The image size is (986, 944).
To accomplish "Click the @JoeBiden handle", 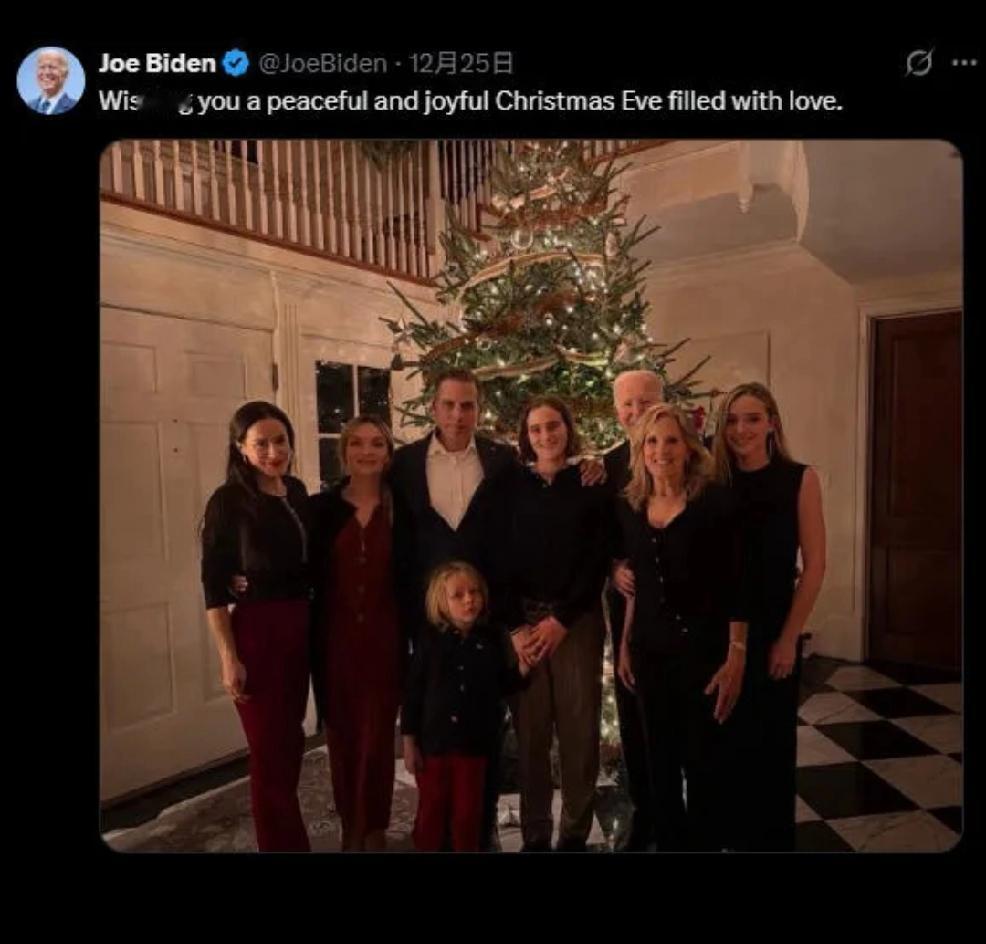I will coord(322,64).
